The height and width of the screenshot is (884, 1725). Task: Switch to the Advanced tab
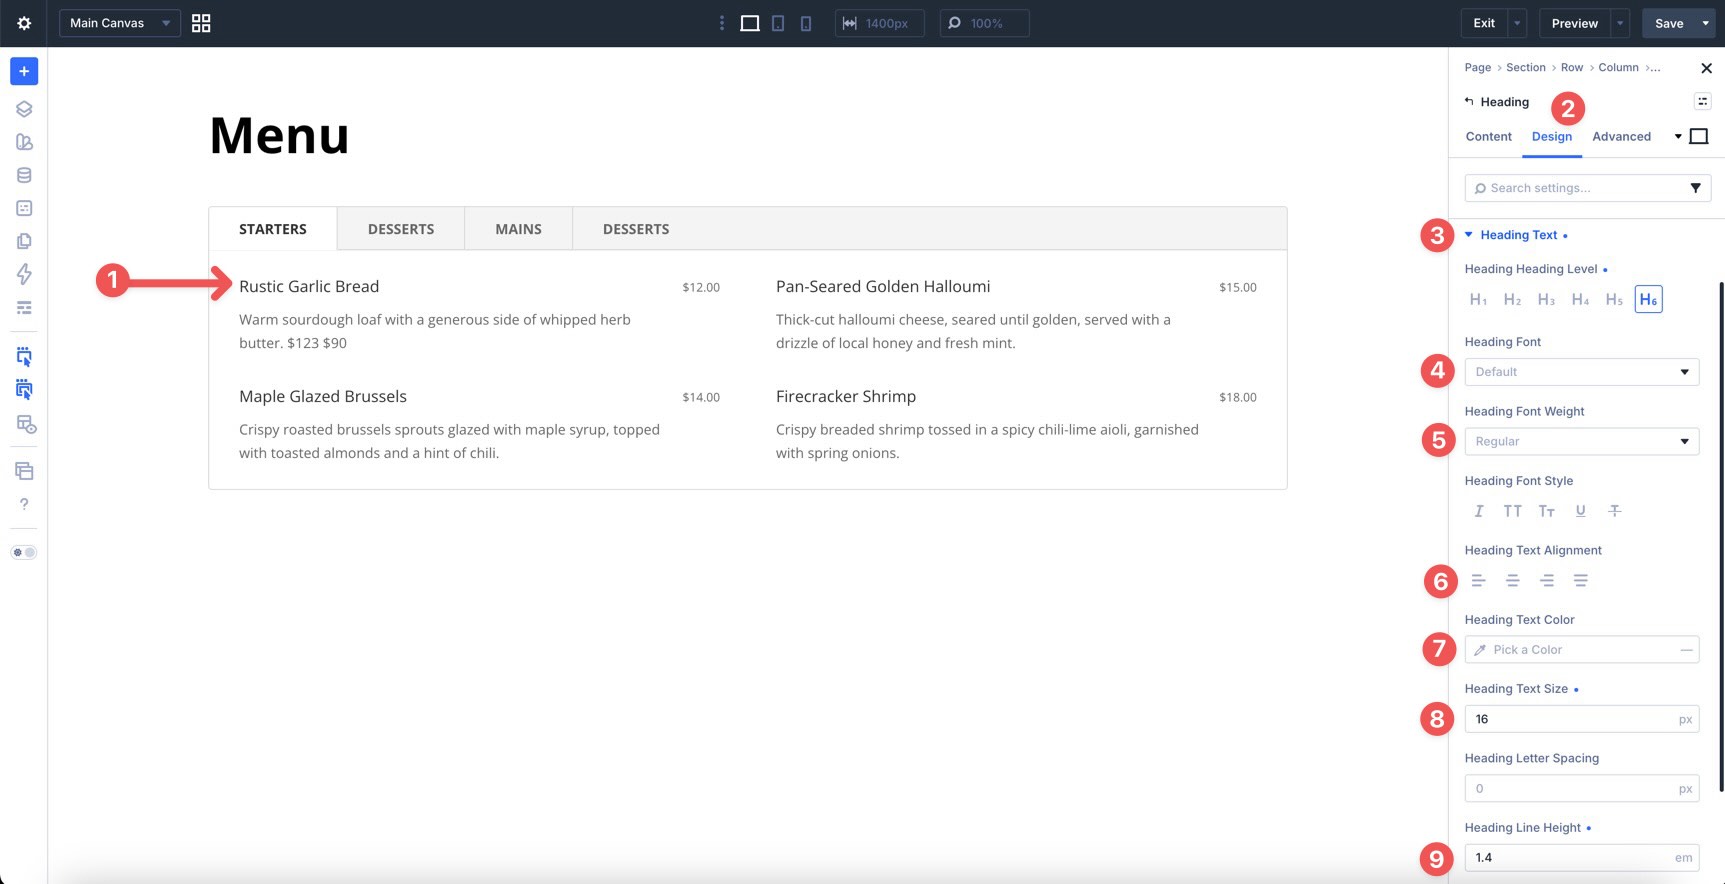[x=1621, y=137]
